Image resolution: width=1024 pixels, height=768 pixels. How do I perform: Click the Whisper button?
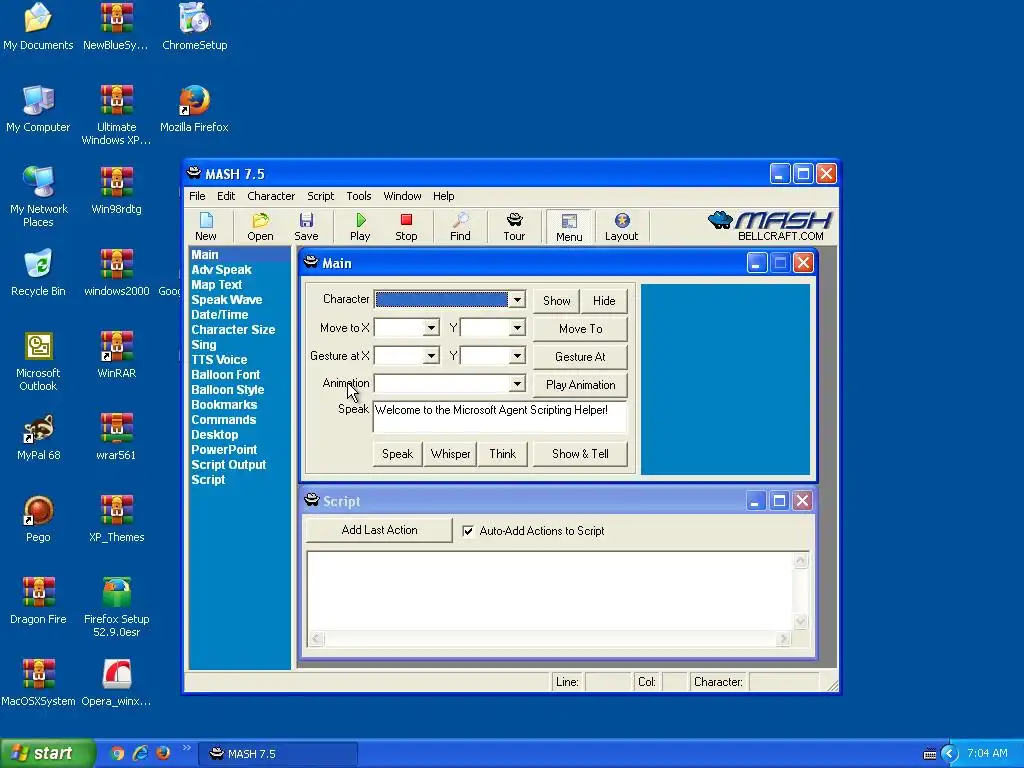451,454
